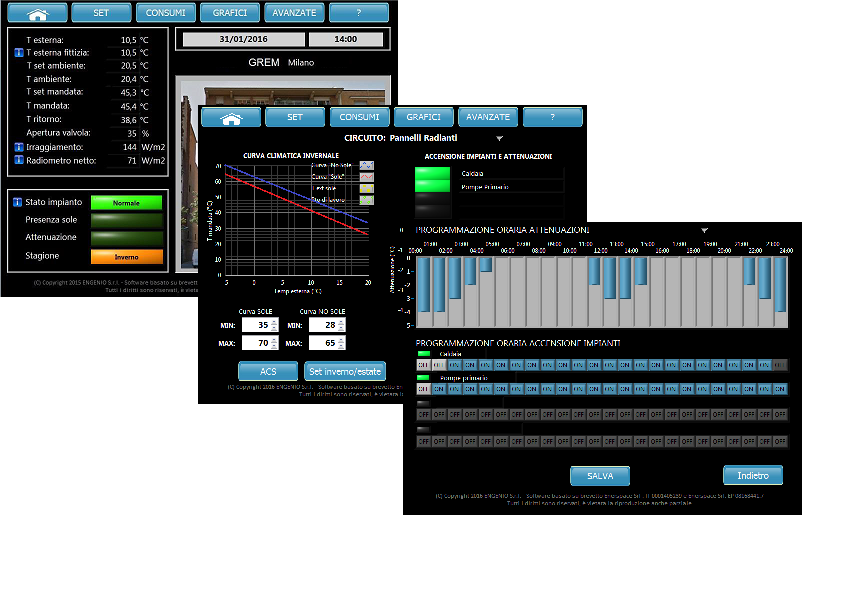Image resolution: width=866 pixels, height=597 pixels.
Task: Click the green Normale Stato impianto indicator
Action: point(126,203)
